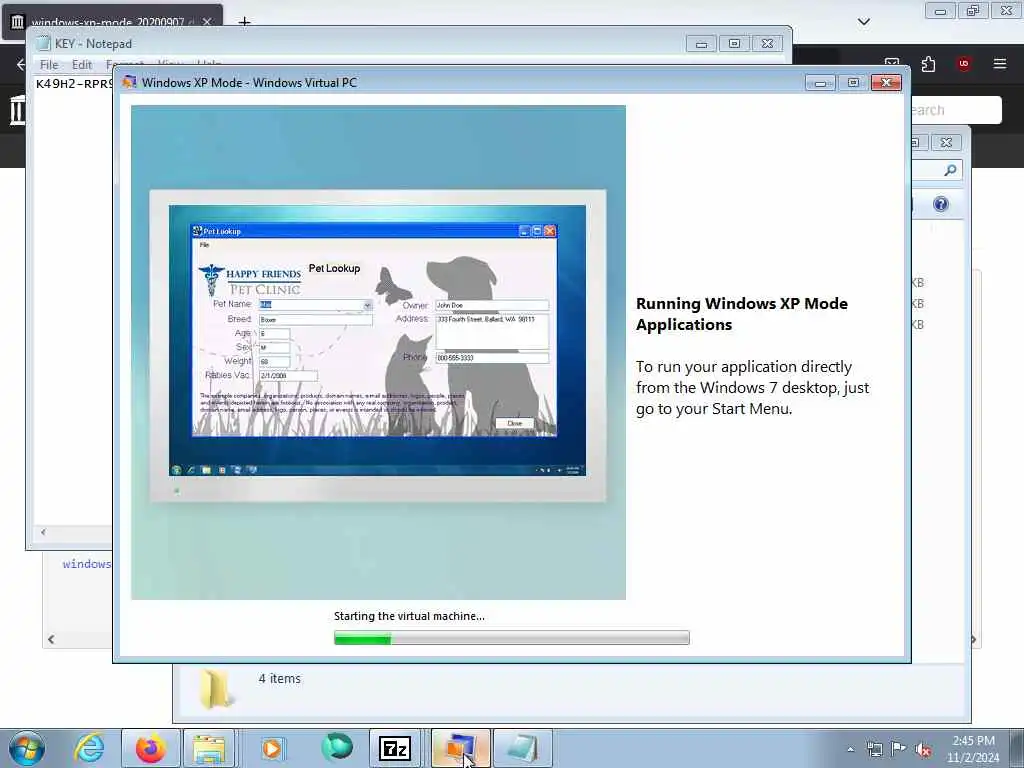Click the Explorer search magnifier icon
The image size is (1024, 768).
[951, 170]
